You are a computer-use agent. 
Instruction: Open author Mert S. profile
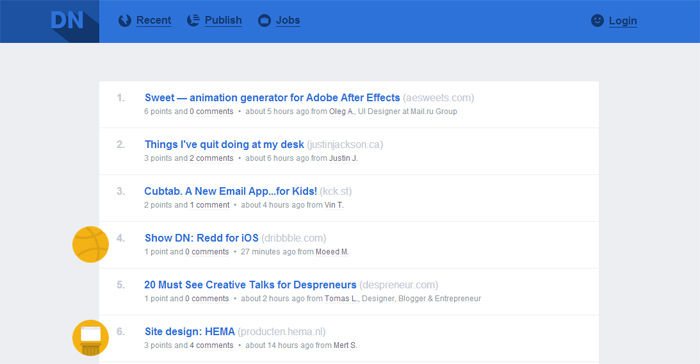coord(345,345)
